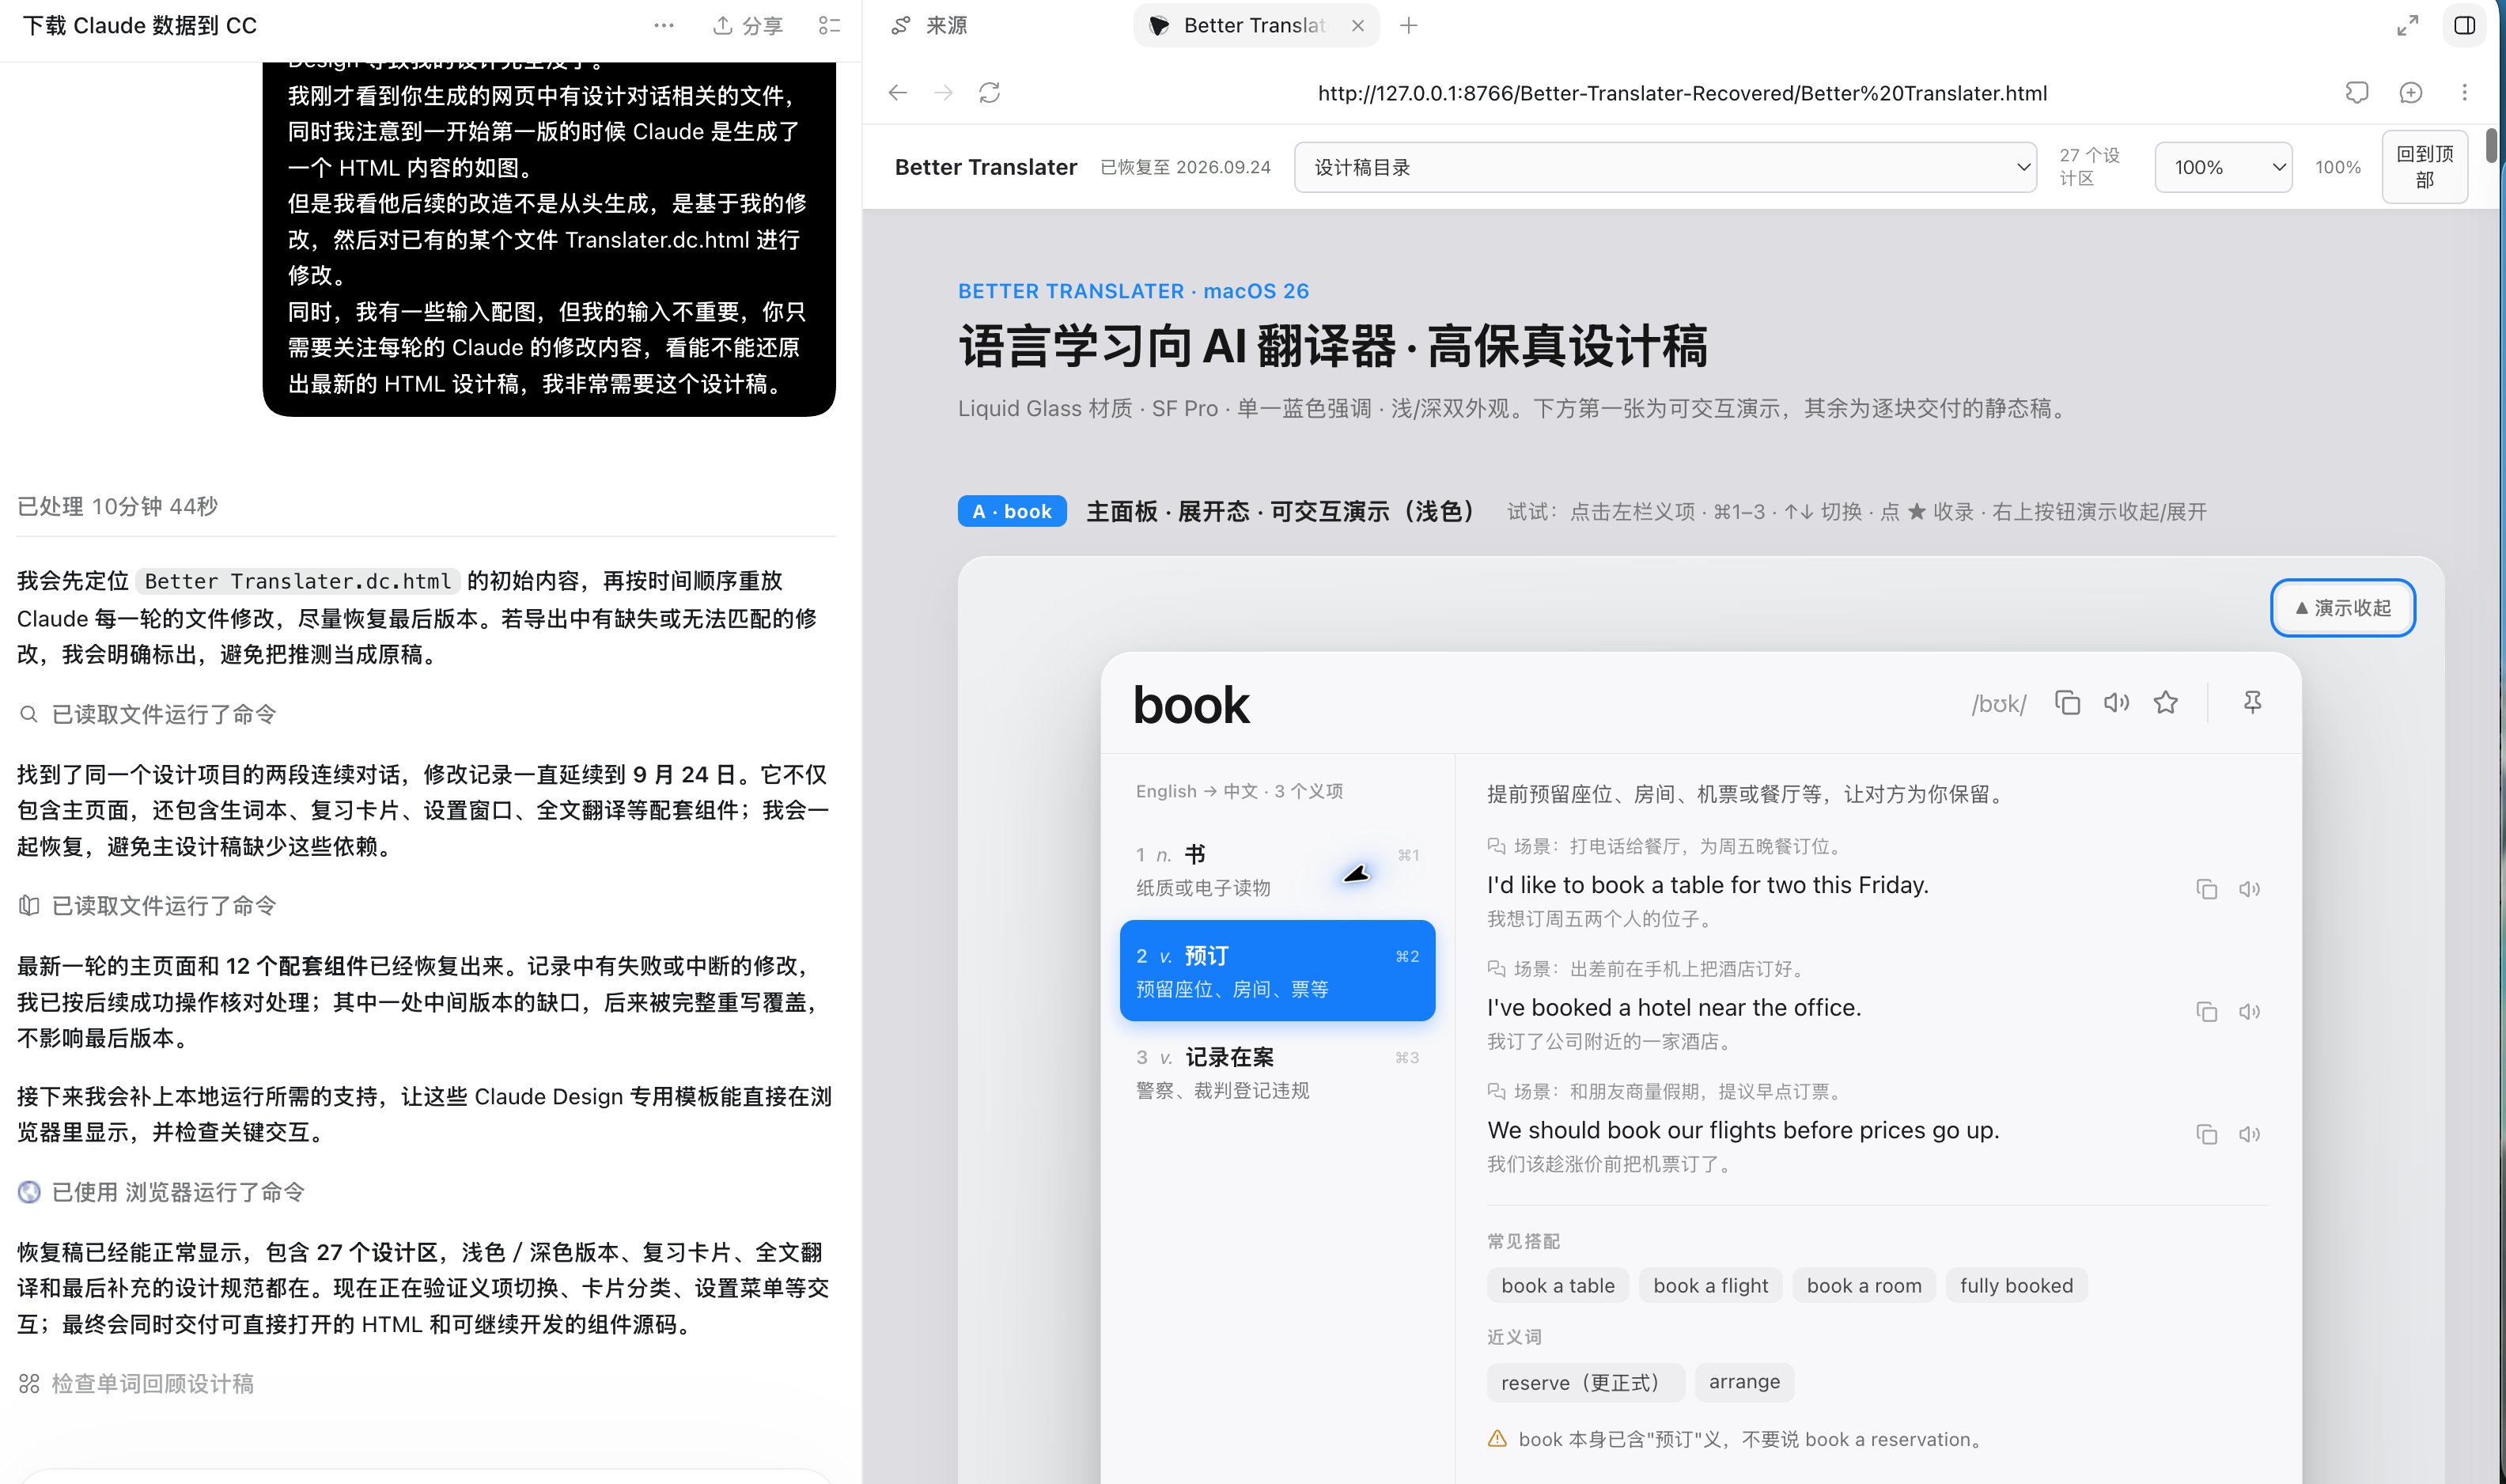Star the word book as favorite
Screen dimensions: 2506x1484
point(2165,703)
